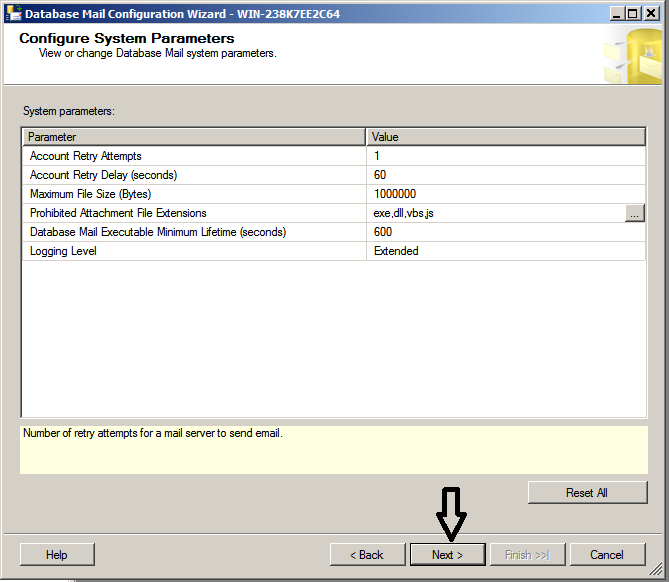669x582 pixels.
Task: Go back with the Back button
Action: [367, 554]
